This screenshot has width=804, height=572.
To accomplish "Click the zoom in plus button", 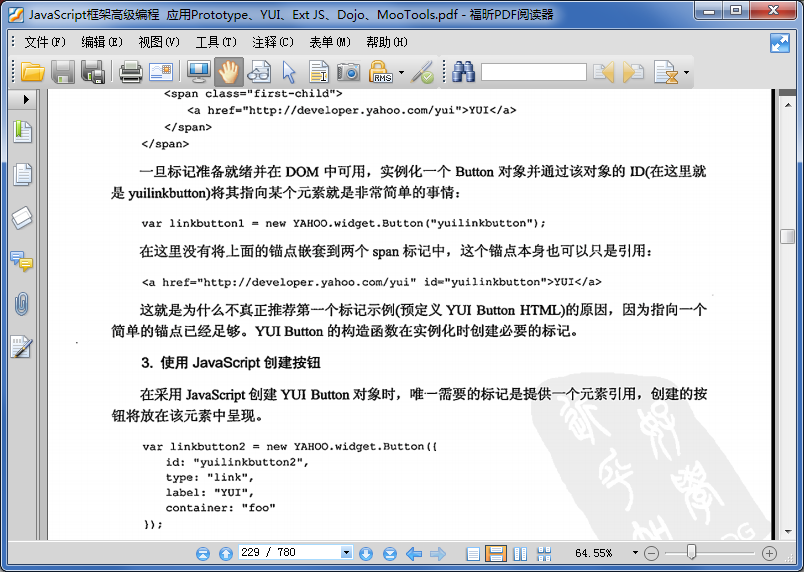I will click(x=769, y=554).
